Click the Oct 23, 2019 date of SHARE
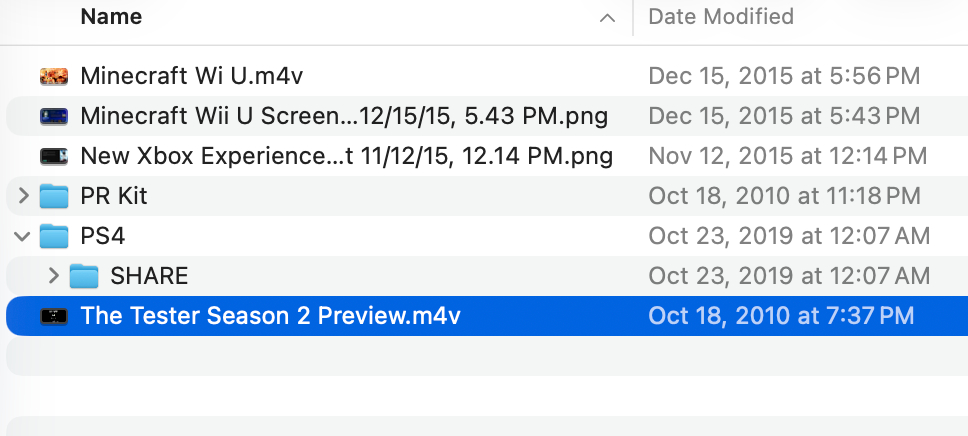The width and height of the screenshot is (968, 436). click(789, 276)
